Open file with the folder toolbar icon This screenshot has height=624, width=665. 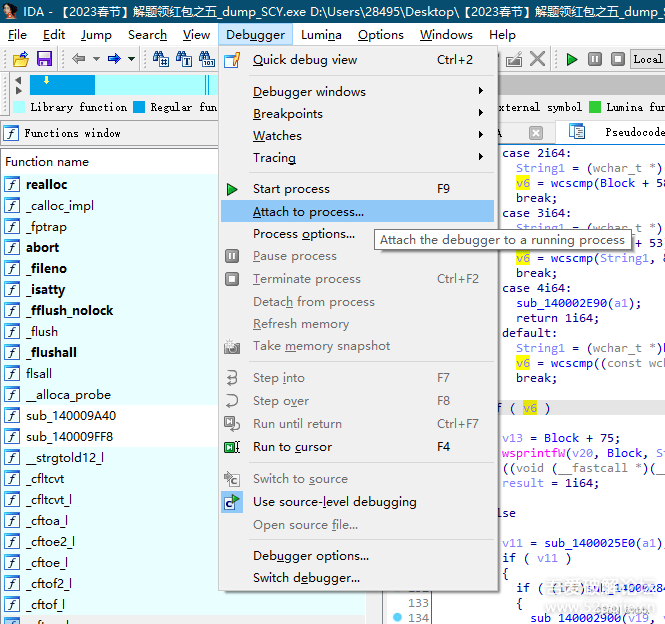(x=20, y=59)
